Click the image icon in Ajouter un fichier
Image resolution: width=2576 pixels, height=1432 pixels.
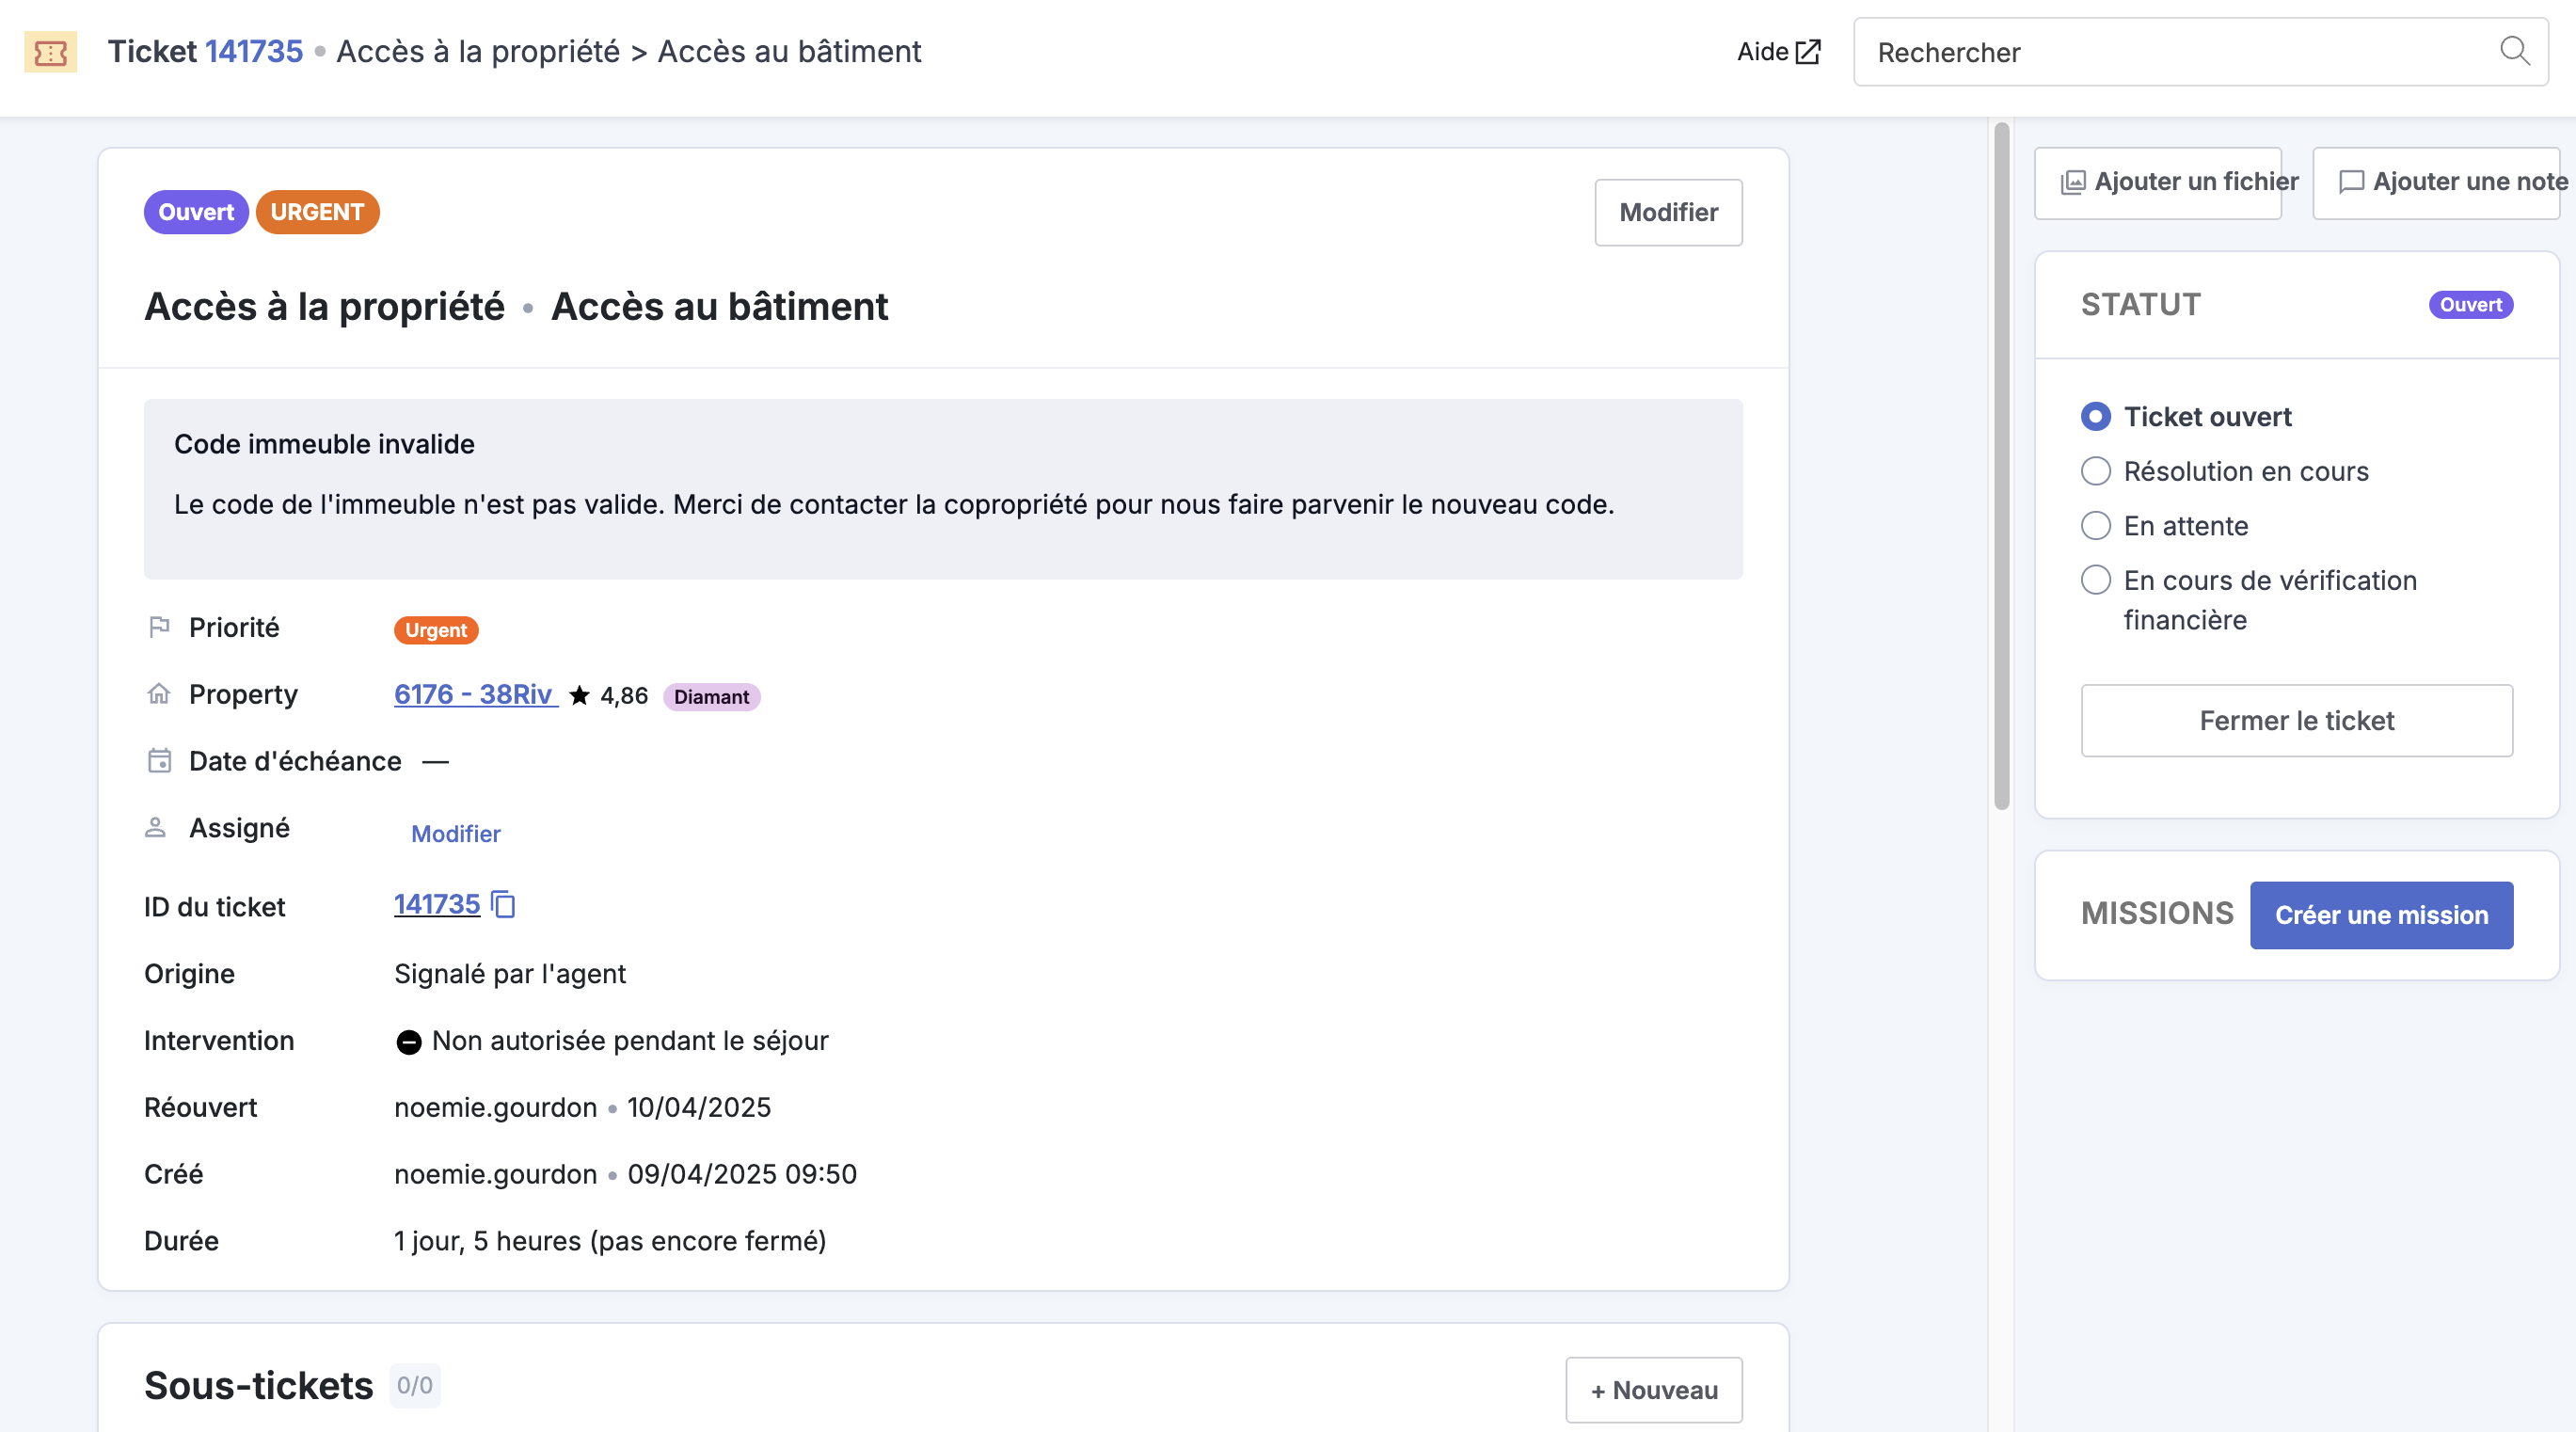coord(2073,182)
